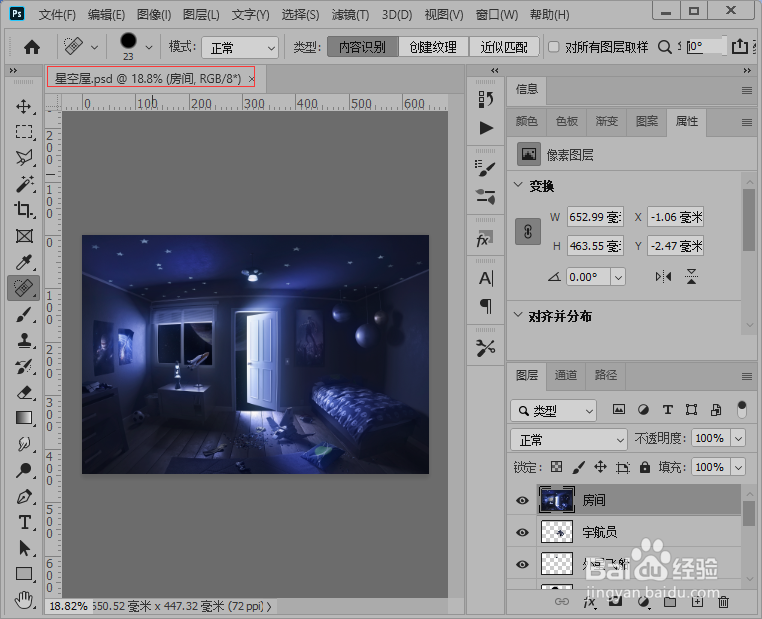
Task: Open the 文件(F) menu
Action: pos(57,15)
